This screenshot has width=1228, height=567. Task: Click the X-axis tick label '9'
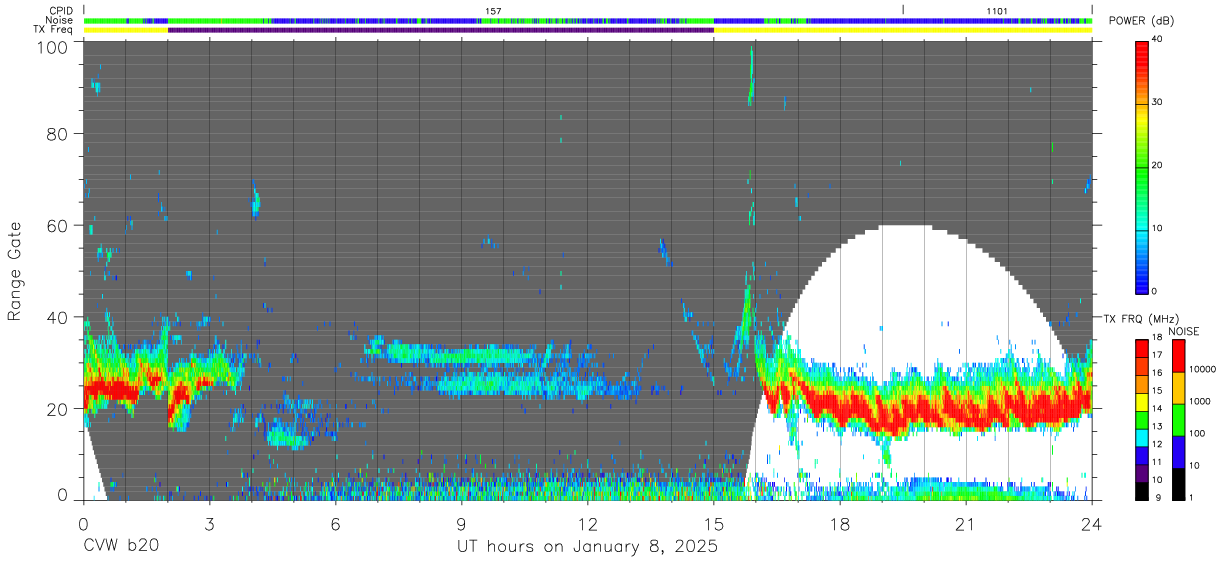[x=461, y=524]
